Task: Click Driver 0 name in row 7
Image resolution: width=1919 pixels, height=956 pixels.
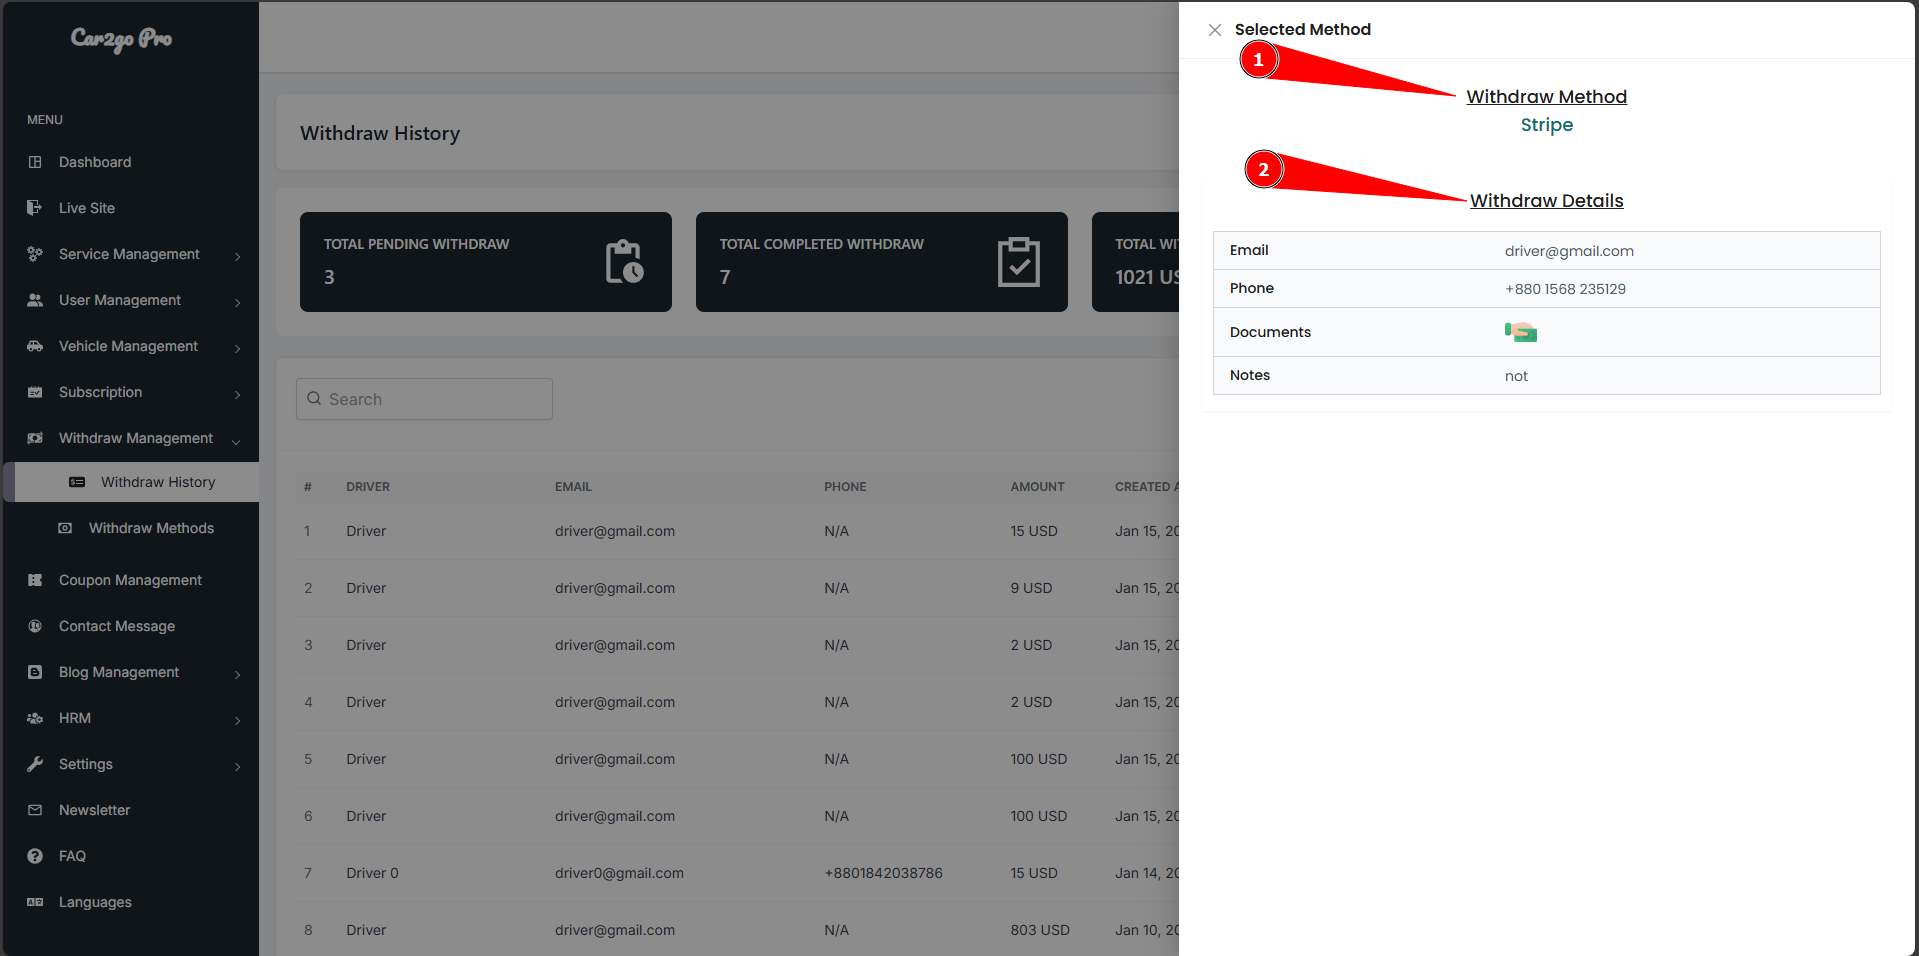Action: pyautogui.click(x=372, y=873)
